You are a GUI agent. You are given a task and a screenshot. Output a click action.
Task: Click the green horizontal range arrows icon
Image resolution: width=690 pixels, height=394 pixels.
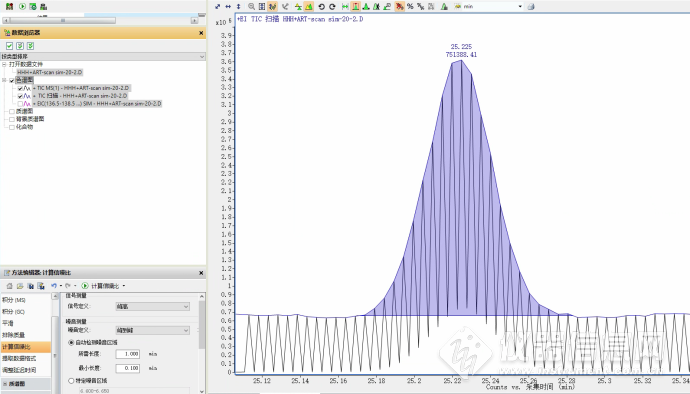(x=345, y=7)
